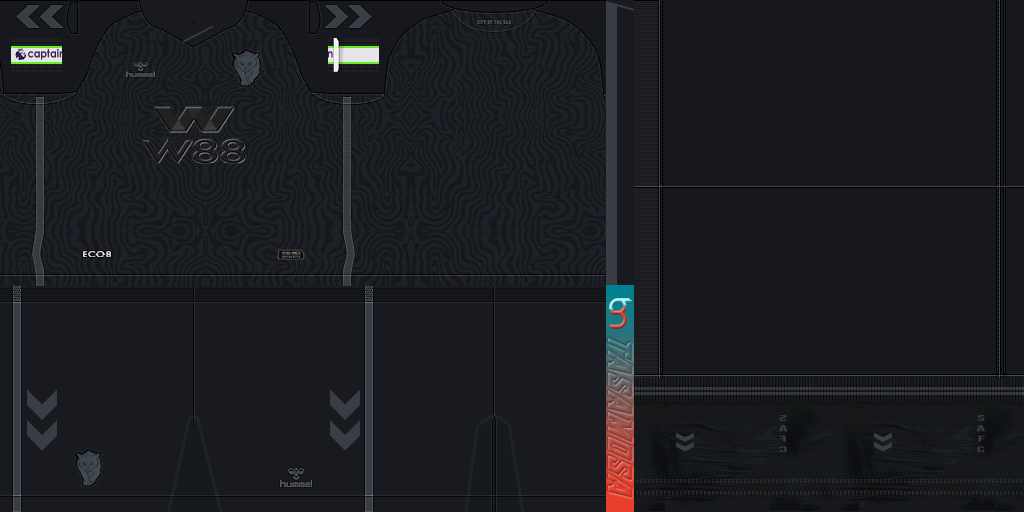Click the hummel logo on the shirt chest
1024x512 pixels.
tap(140, 69)
